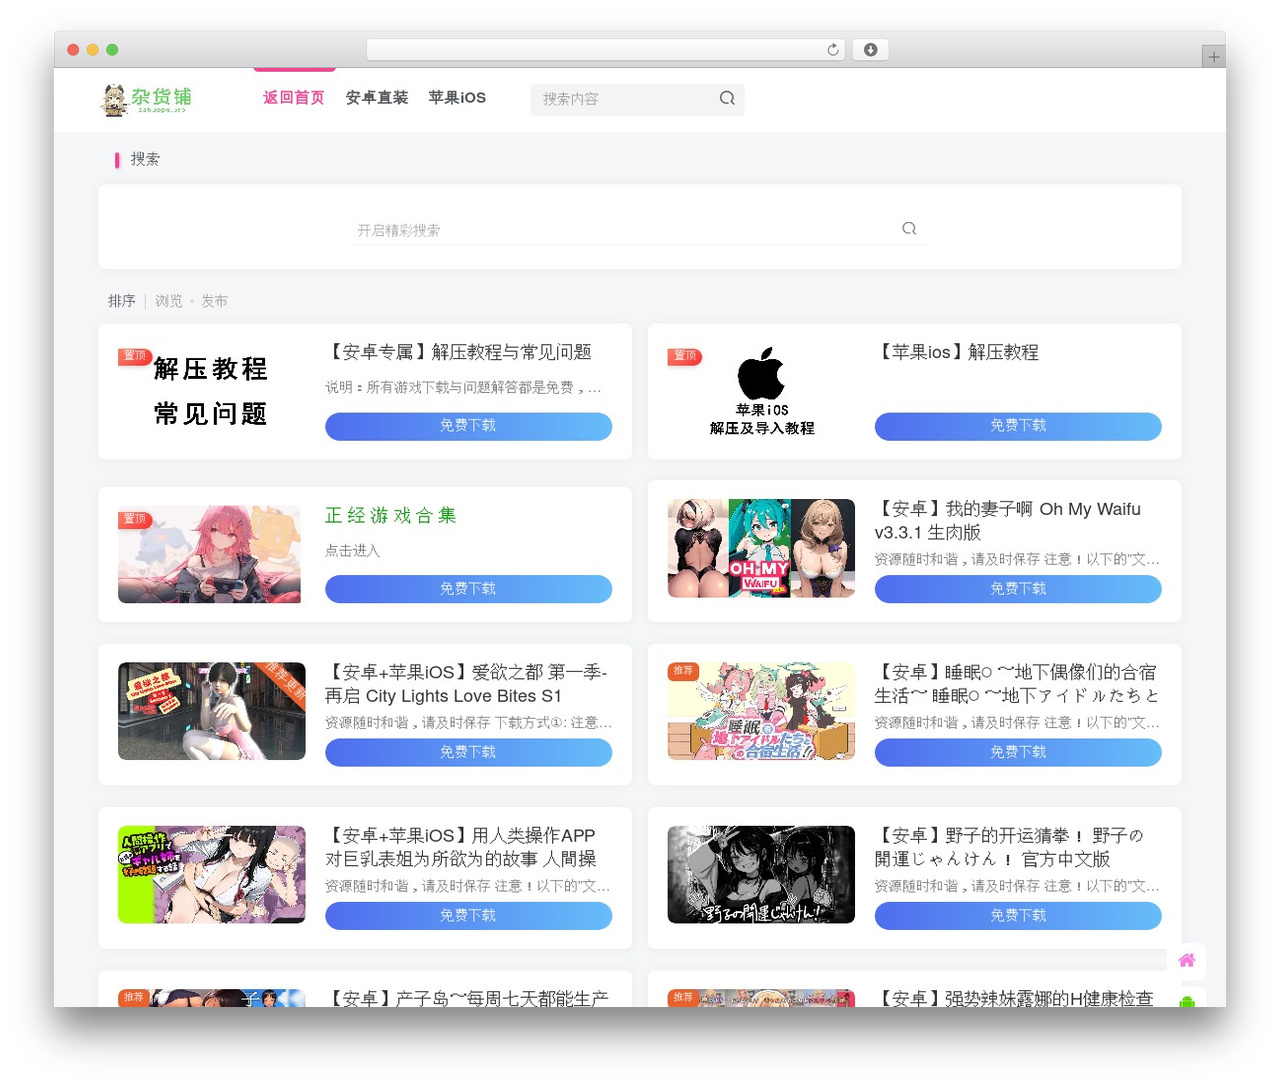Viewport: 1280px width, 1084px height.
Task: Click the header search magnifier icon
Action: pos(727,98)
